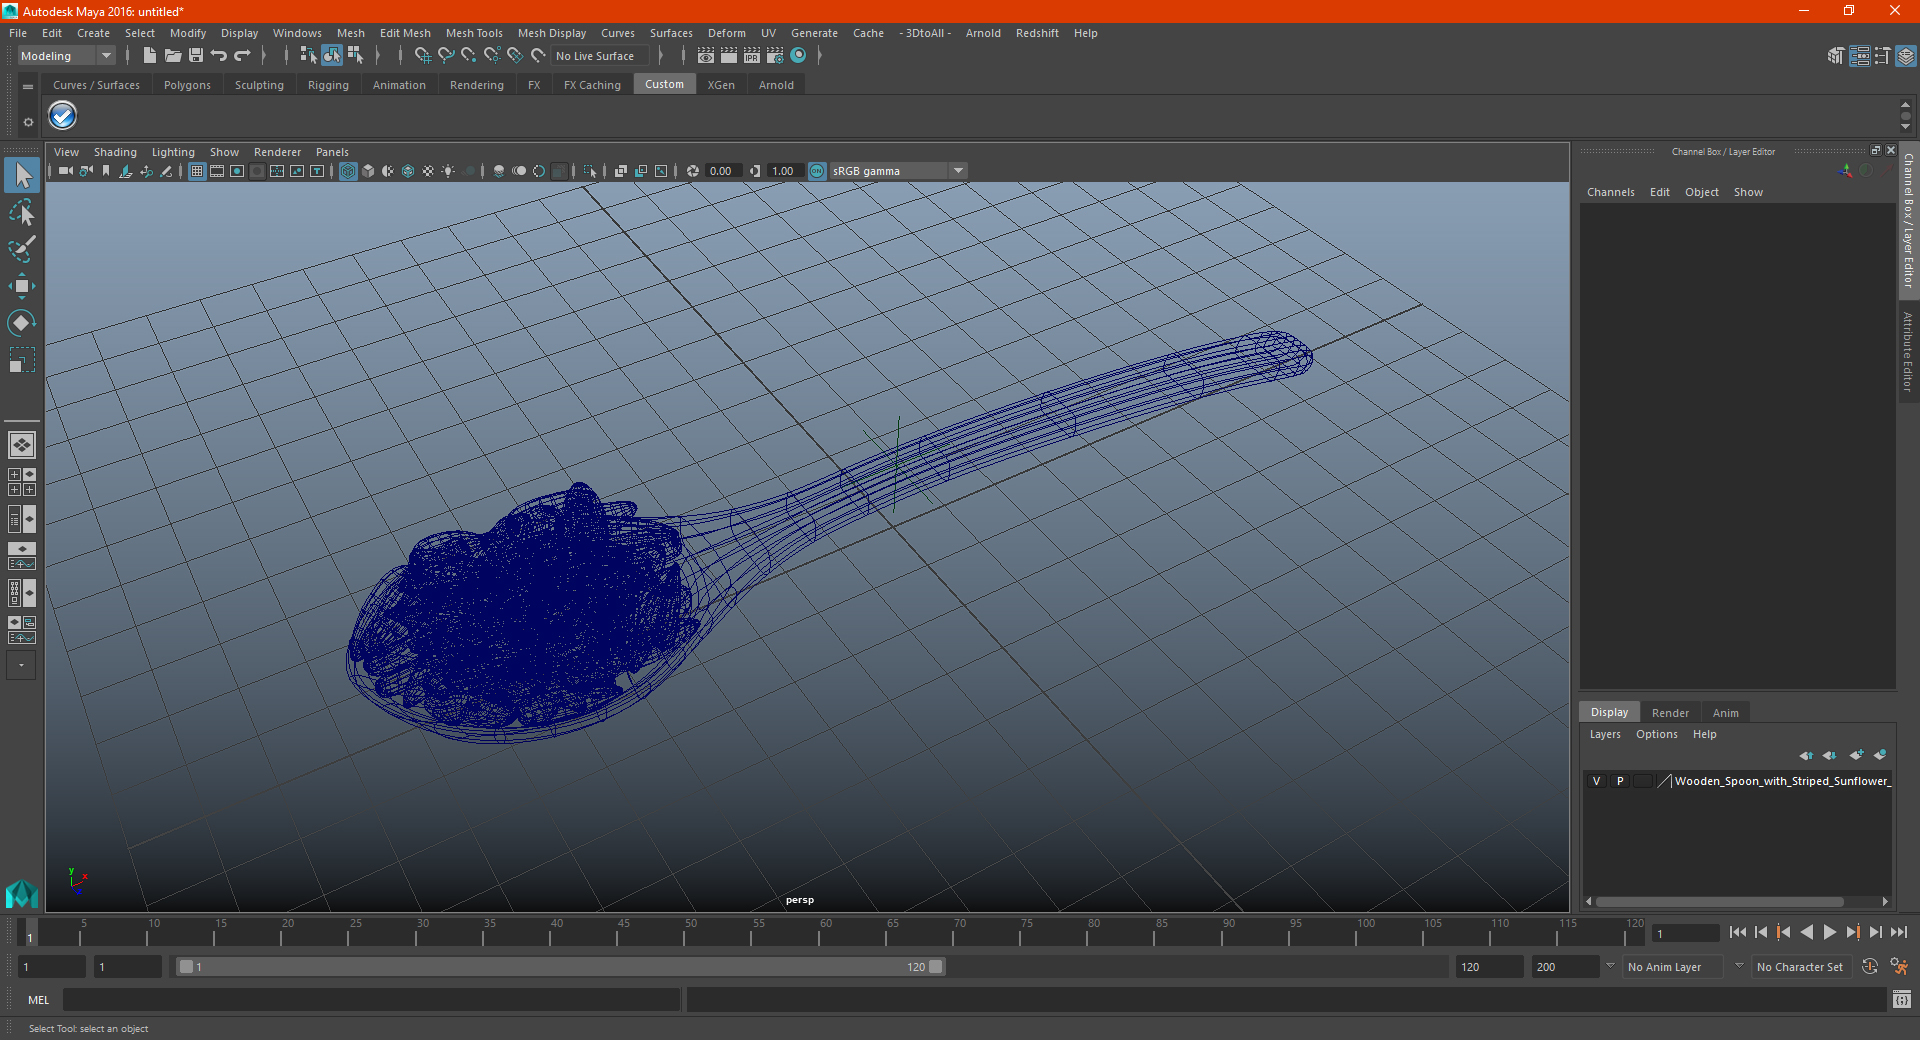Start IPR render
The width and height of the screenshot is (1920, 1040).
752,56
